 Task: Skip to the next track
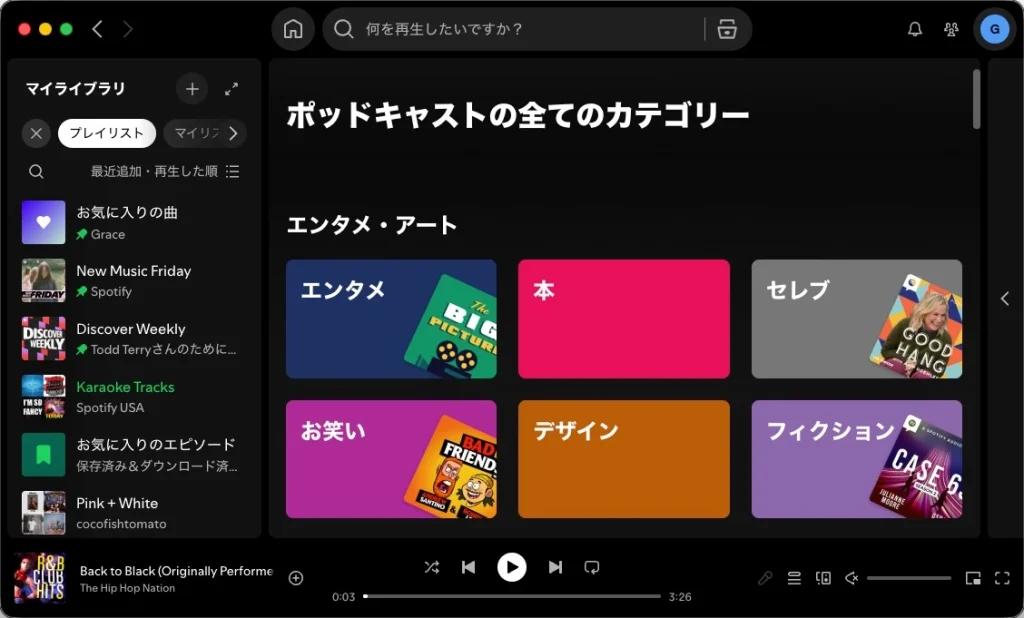(x=555, y=567)
